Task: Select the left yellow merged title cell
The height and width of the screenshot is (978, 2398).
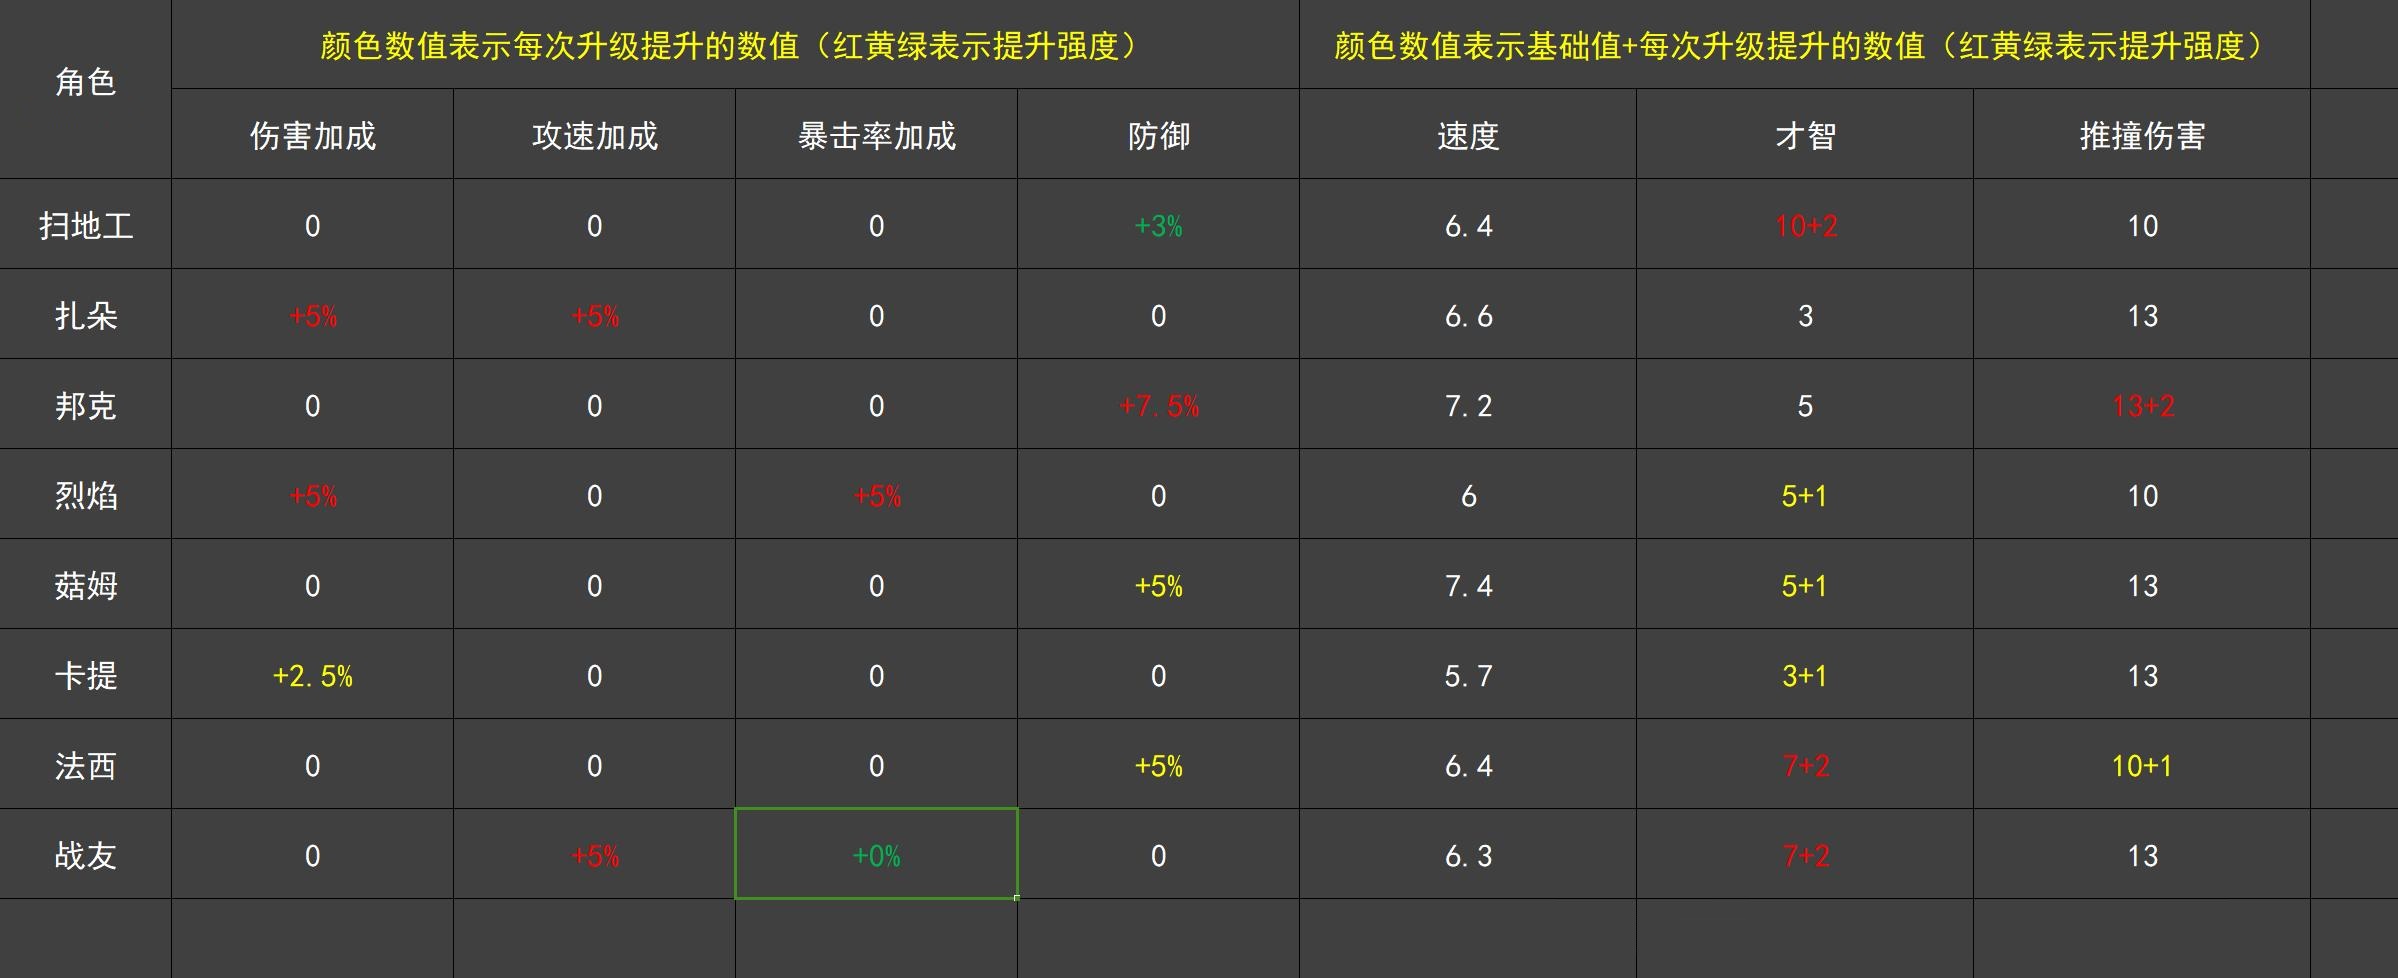Action: pos(734,46)
